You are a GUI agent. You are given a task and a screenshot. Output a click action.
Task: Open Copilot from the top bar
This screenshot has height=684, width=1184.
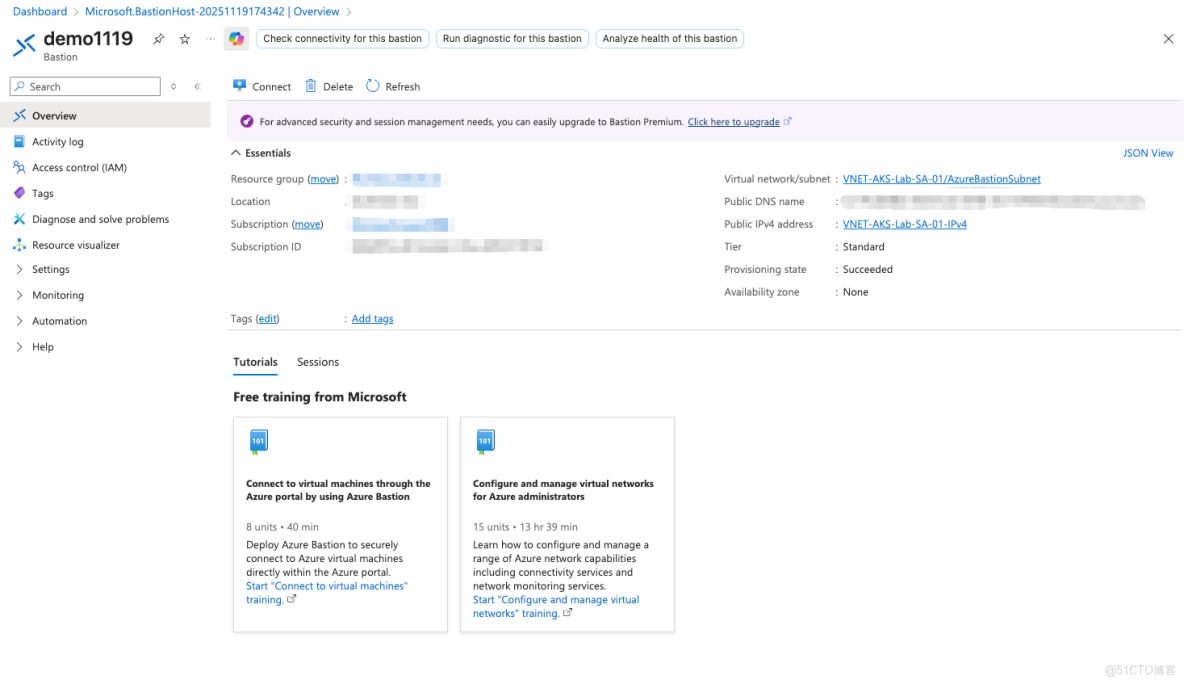[x=234, y=38]
